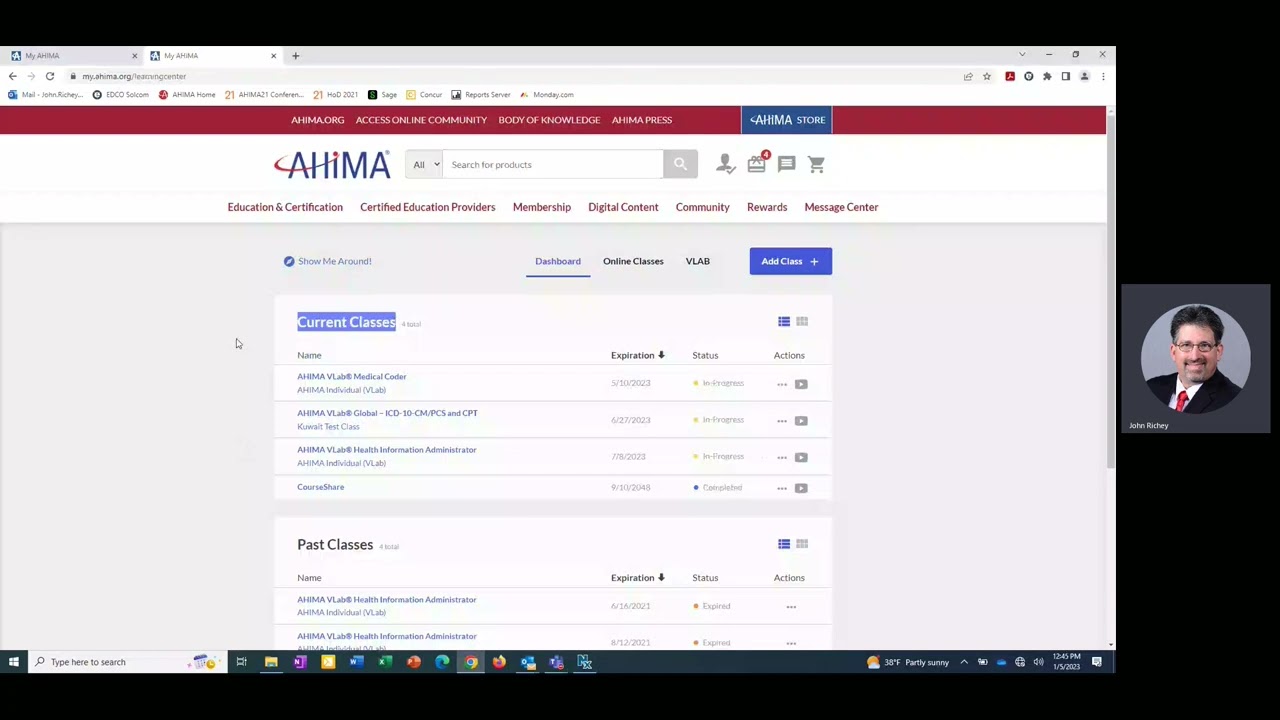The height and width of the screenshot is (720, 1280).
Task: Open a new browser tab with plus icon
Action: pyautogui.click(x=295, y=55)
